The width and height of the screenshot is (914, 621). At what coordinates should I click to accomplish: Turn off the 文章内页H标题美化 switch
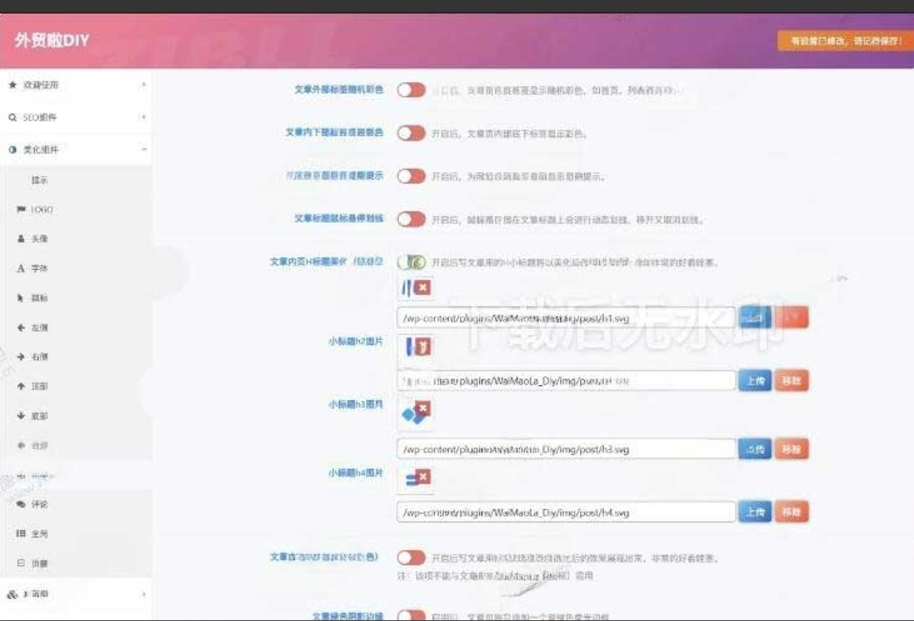(x=412, y=262)
